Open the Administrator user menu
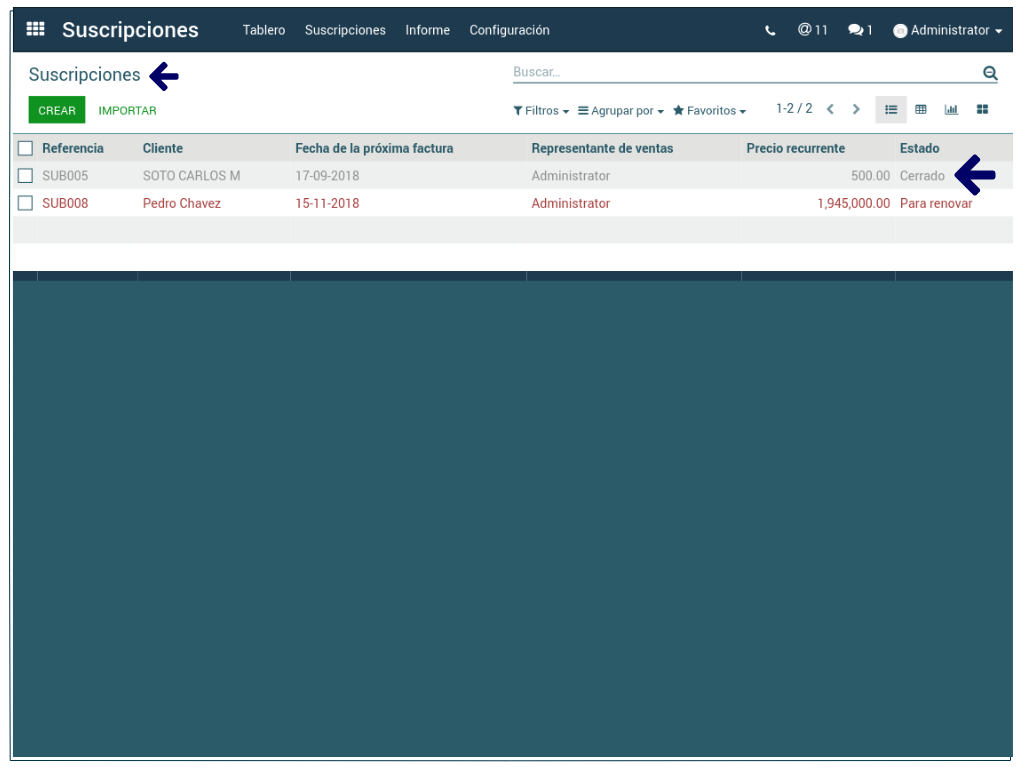The image size is (1023, 767). [947, 31]
